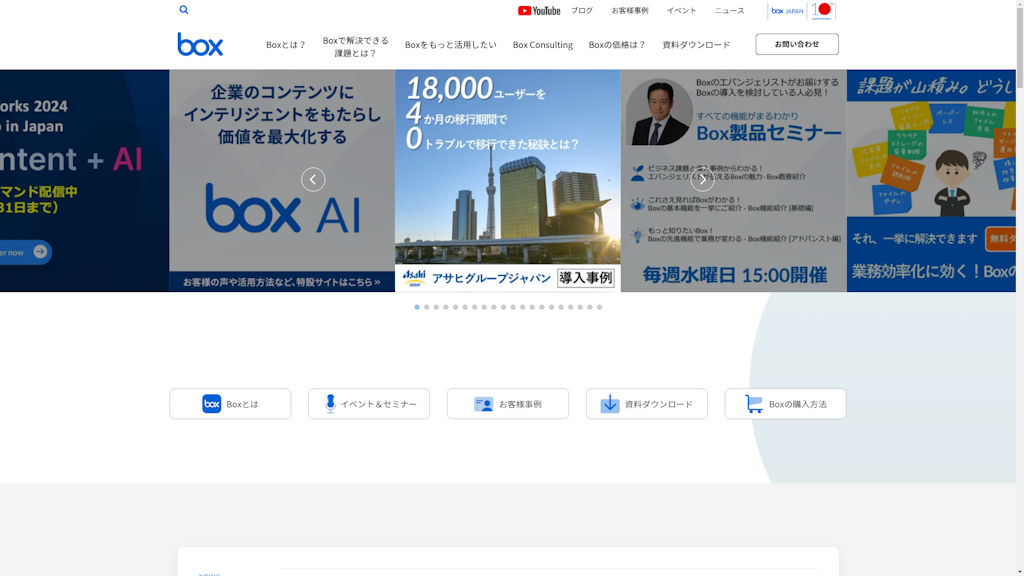Viewport: 1024px width, 576px height.
Task: Click the small Box icon on the Boxとは card
Action: click(x=211, y=403)
